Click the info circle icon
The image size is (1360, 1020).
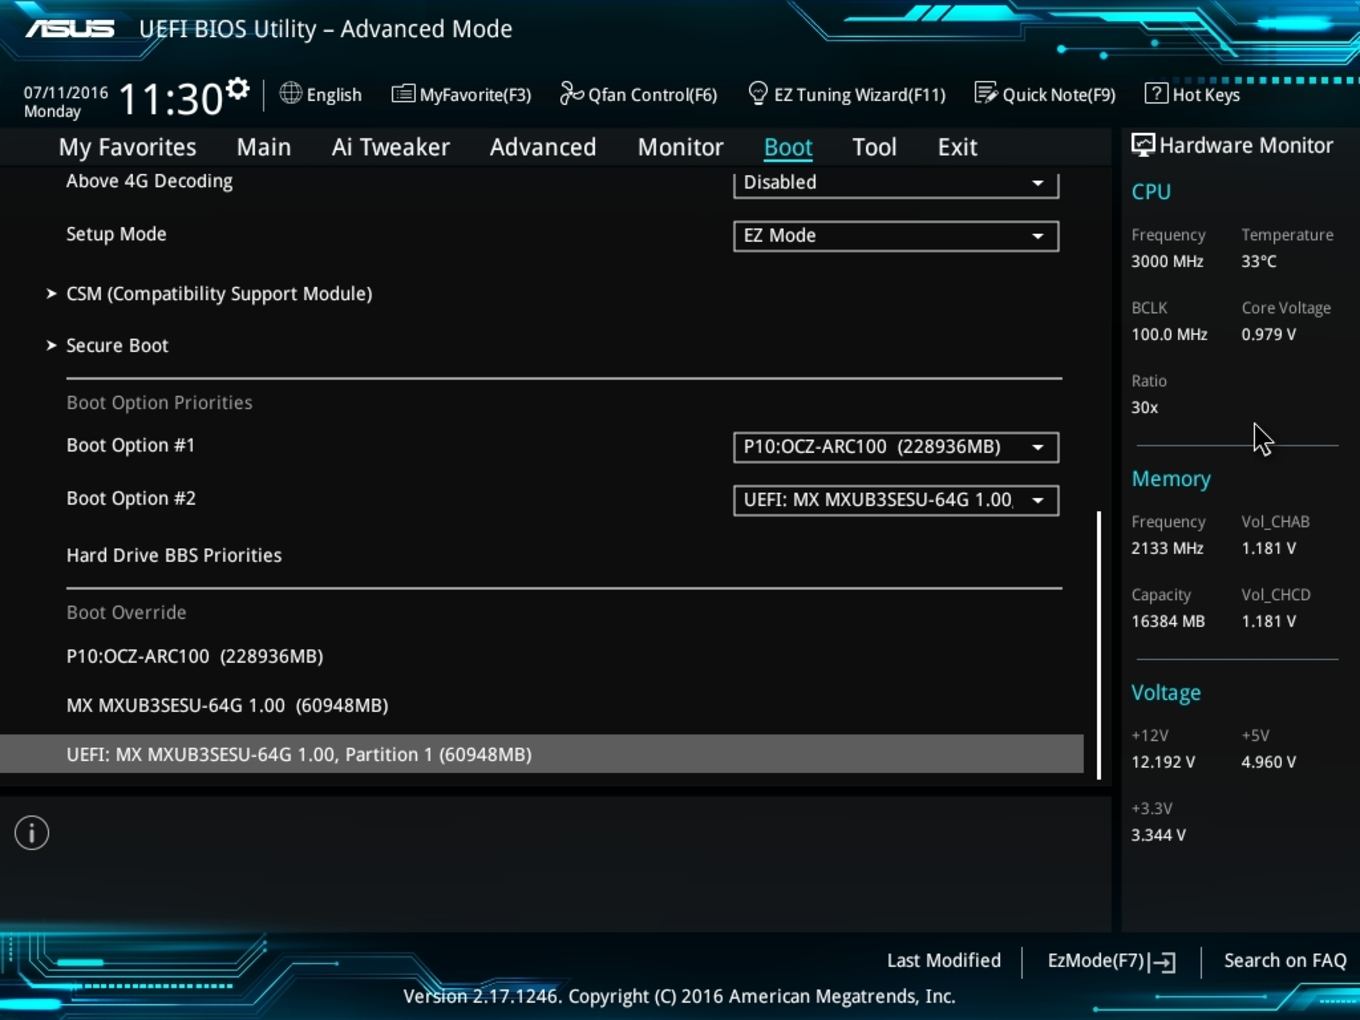(32, 833)
